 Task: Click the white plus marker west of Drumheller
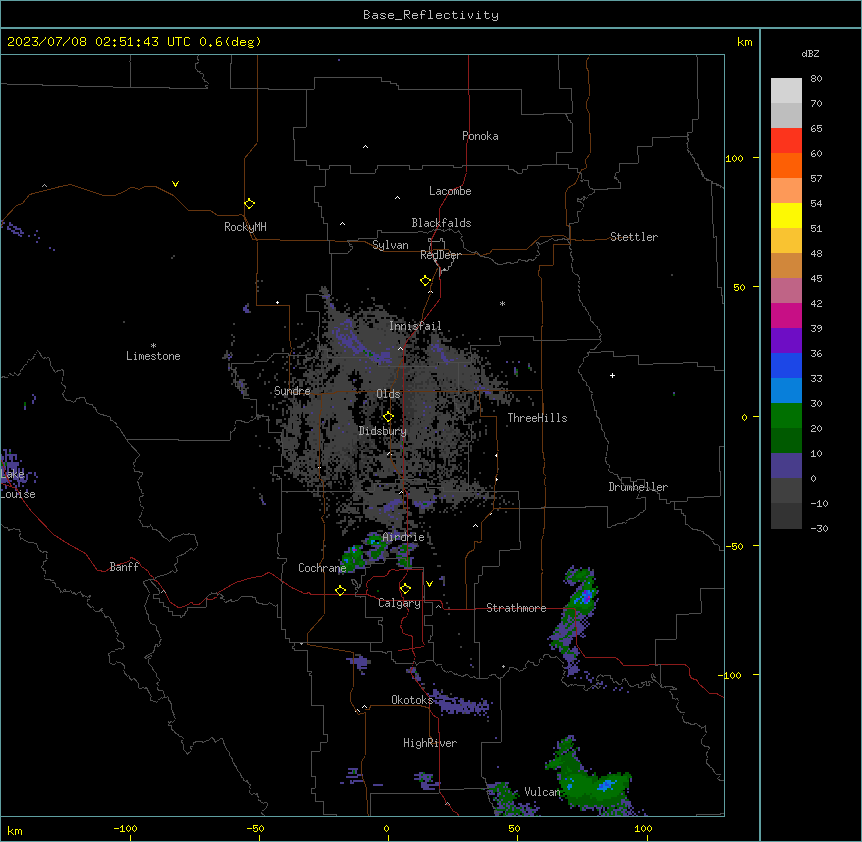[612, 375]
